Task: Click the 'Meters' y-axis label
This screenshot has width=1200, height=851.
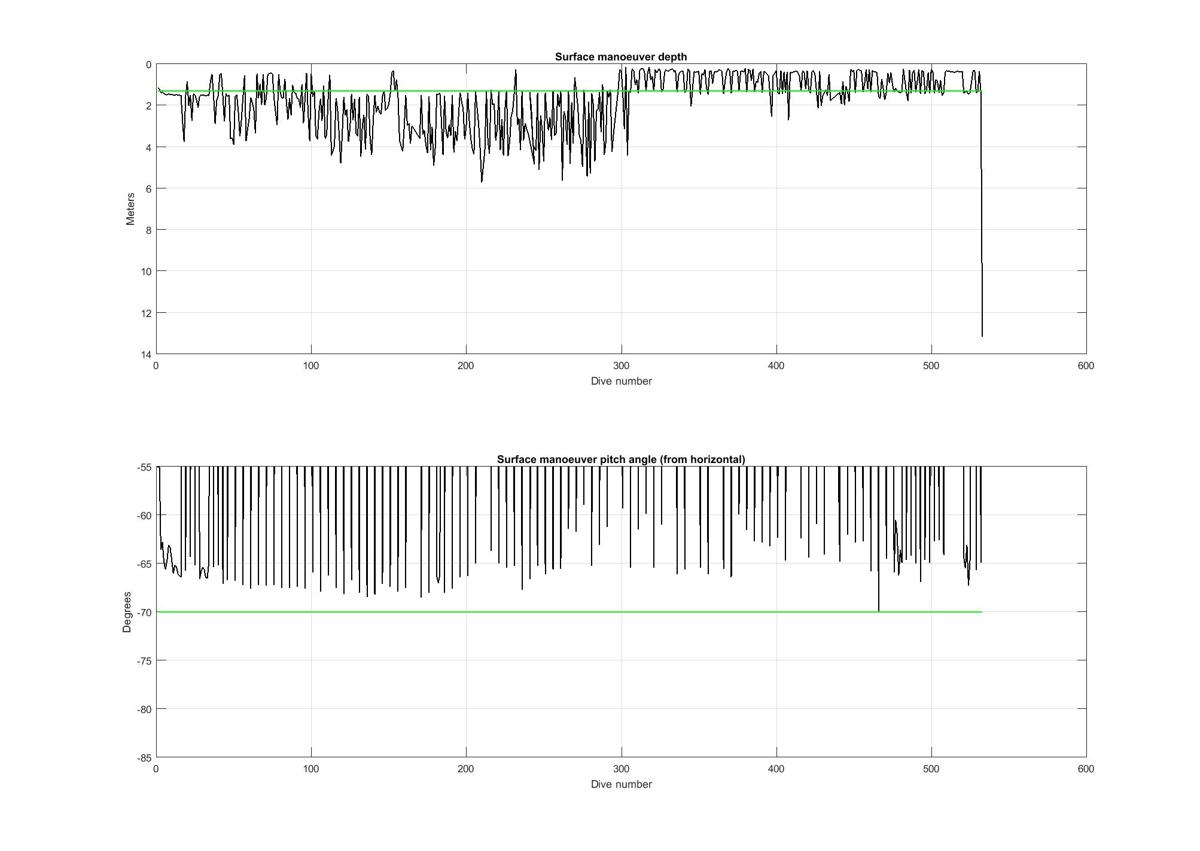Action: pos(130,209)
